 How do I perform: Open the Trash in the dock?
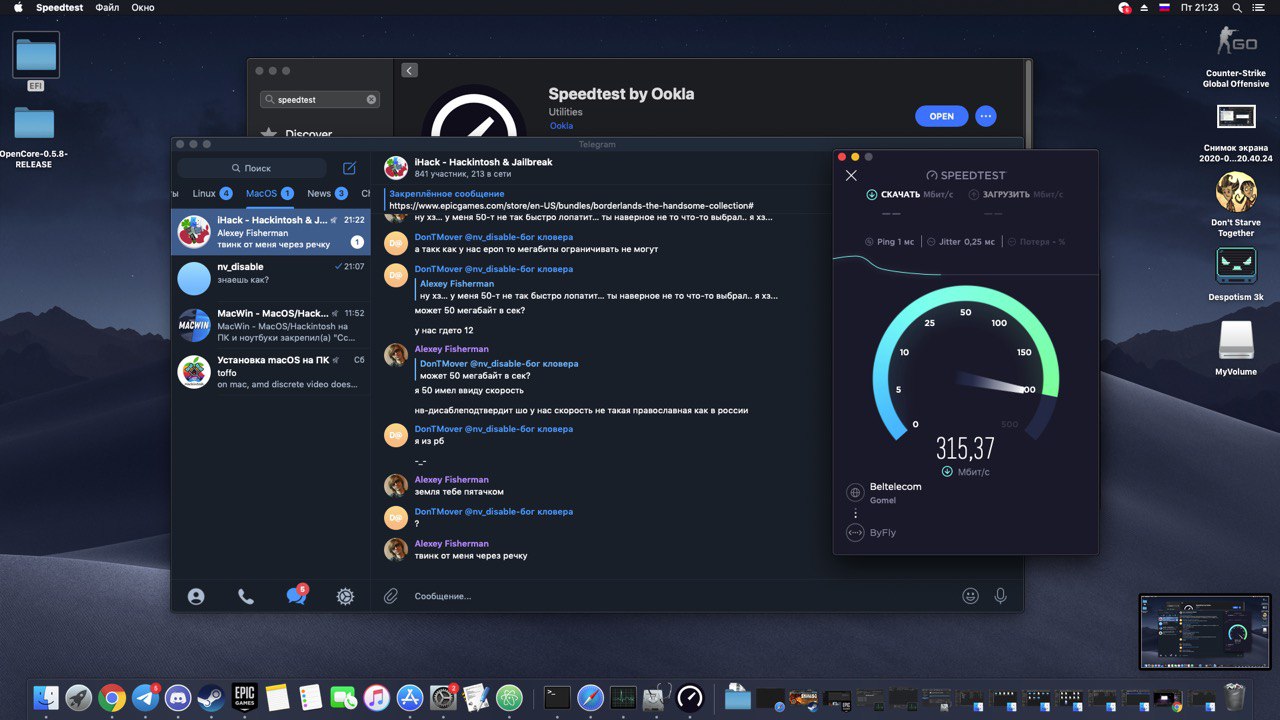click(x=1235, y=696)
